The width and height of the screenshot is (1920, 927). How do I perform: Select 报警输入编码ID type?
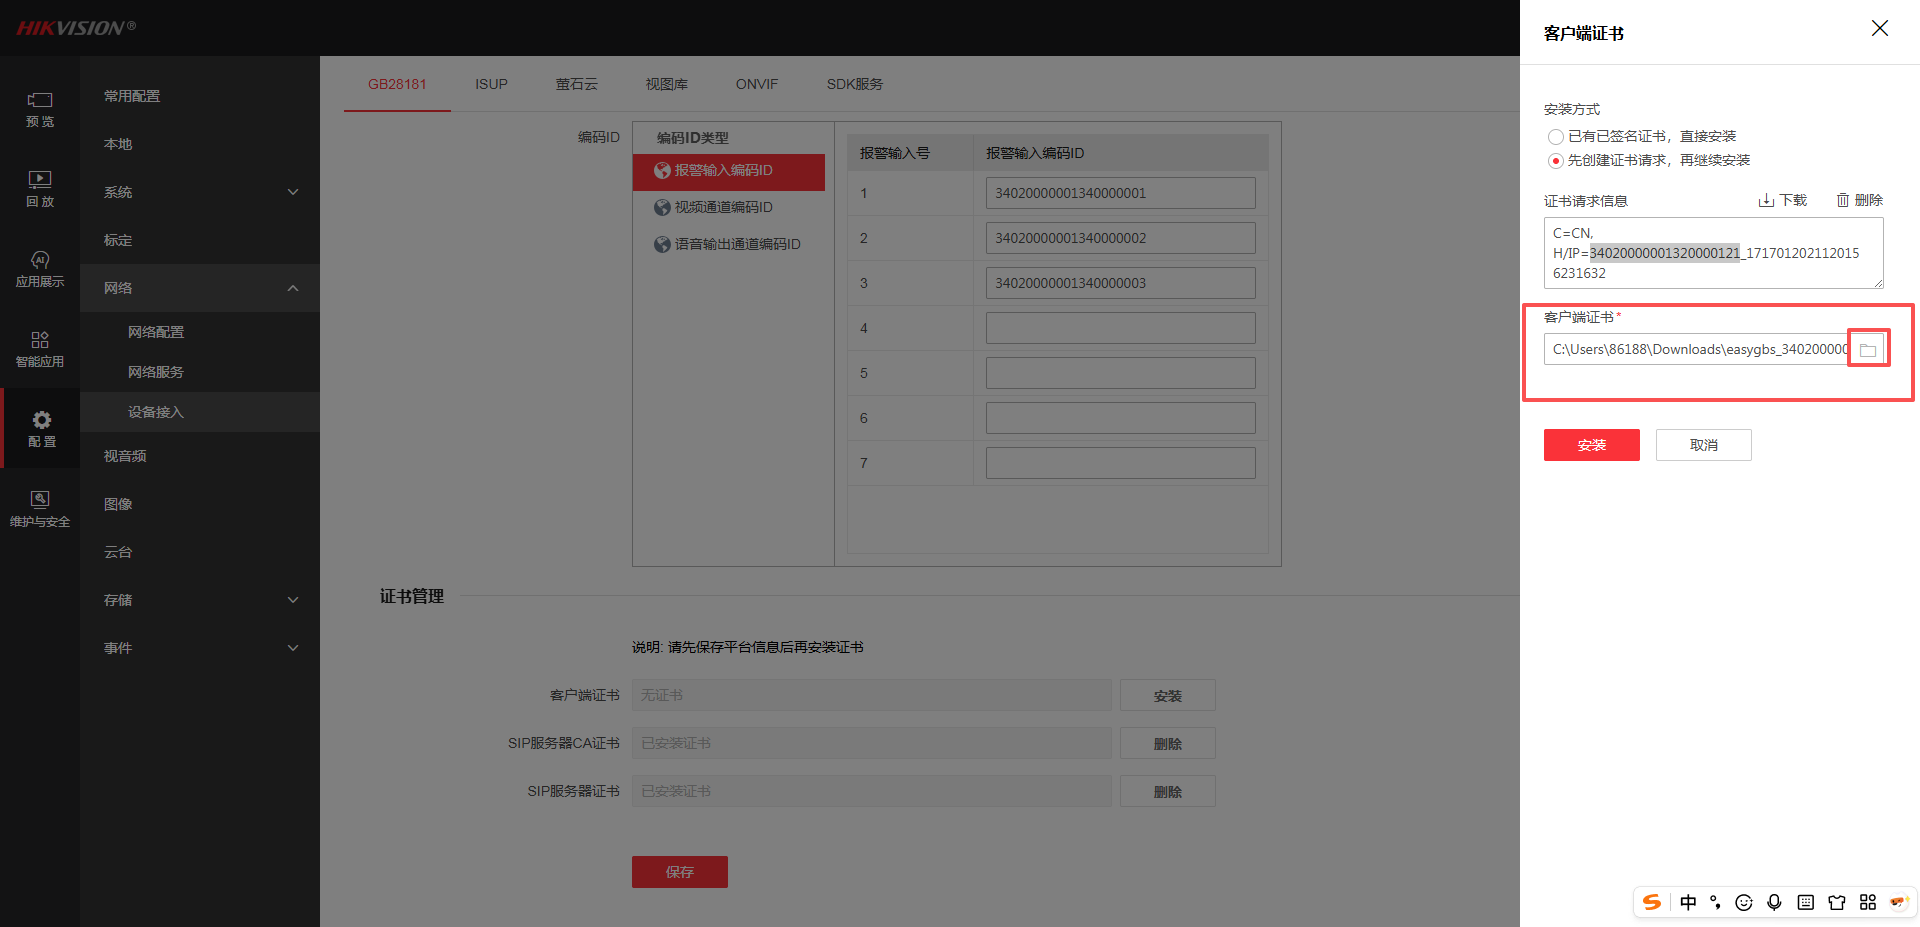tap(729, 171)
